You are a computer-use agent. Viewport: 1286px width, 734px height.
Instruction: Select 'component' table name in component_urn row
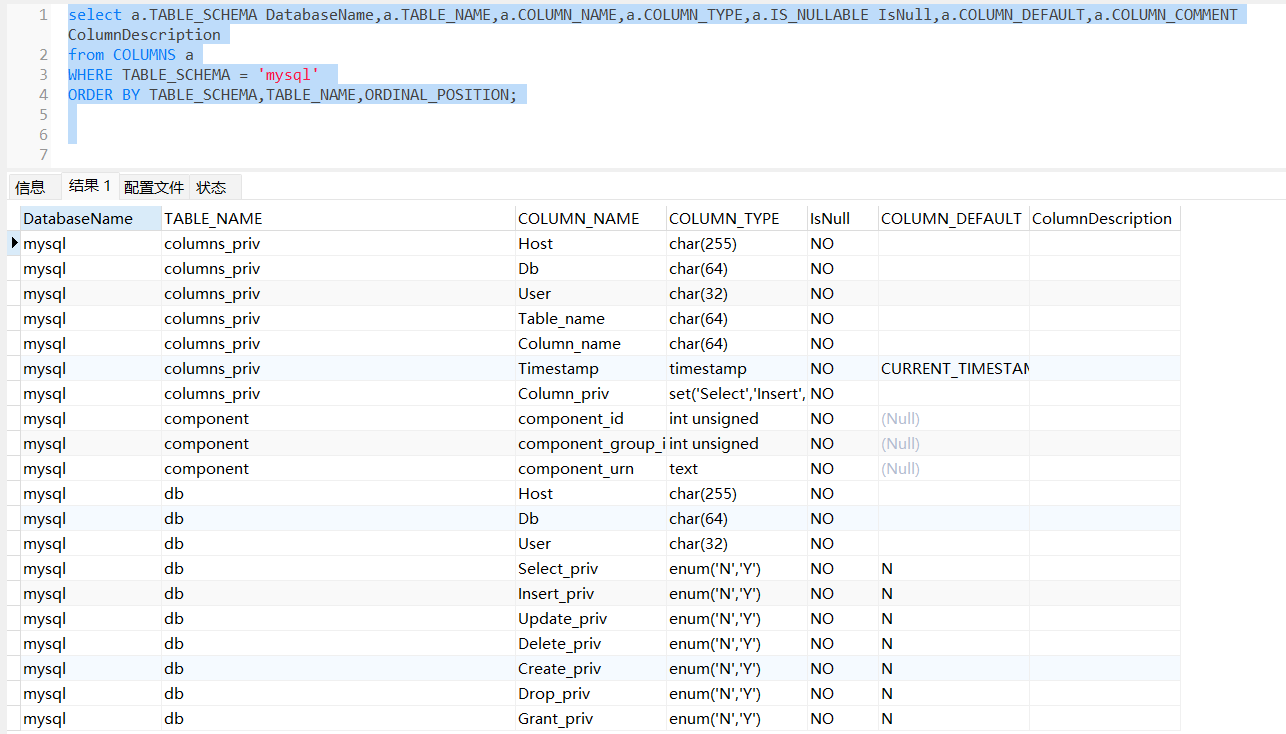[x=338, y=468]
